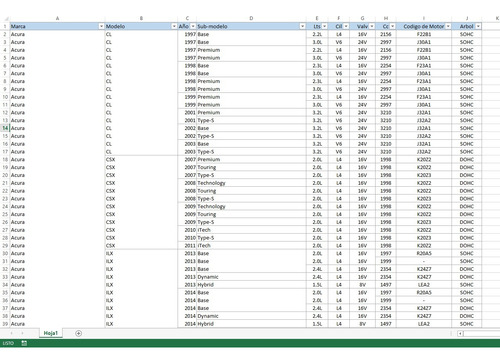Select the F22B1 cell in row 2

tap(424, 34)
